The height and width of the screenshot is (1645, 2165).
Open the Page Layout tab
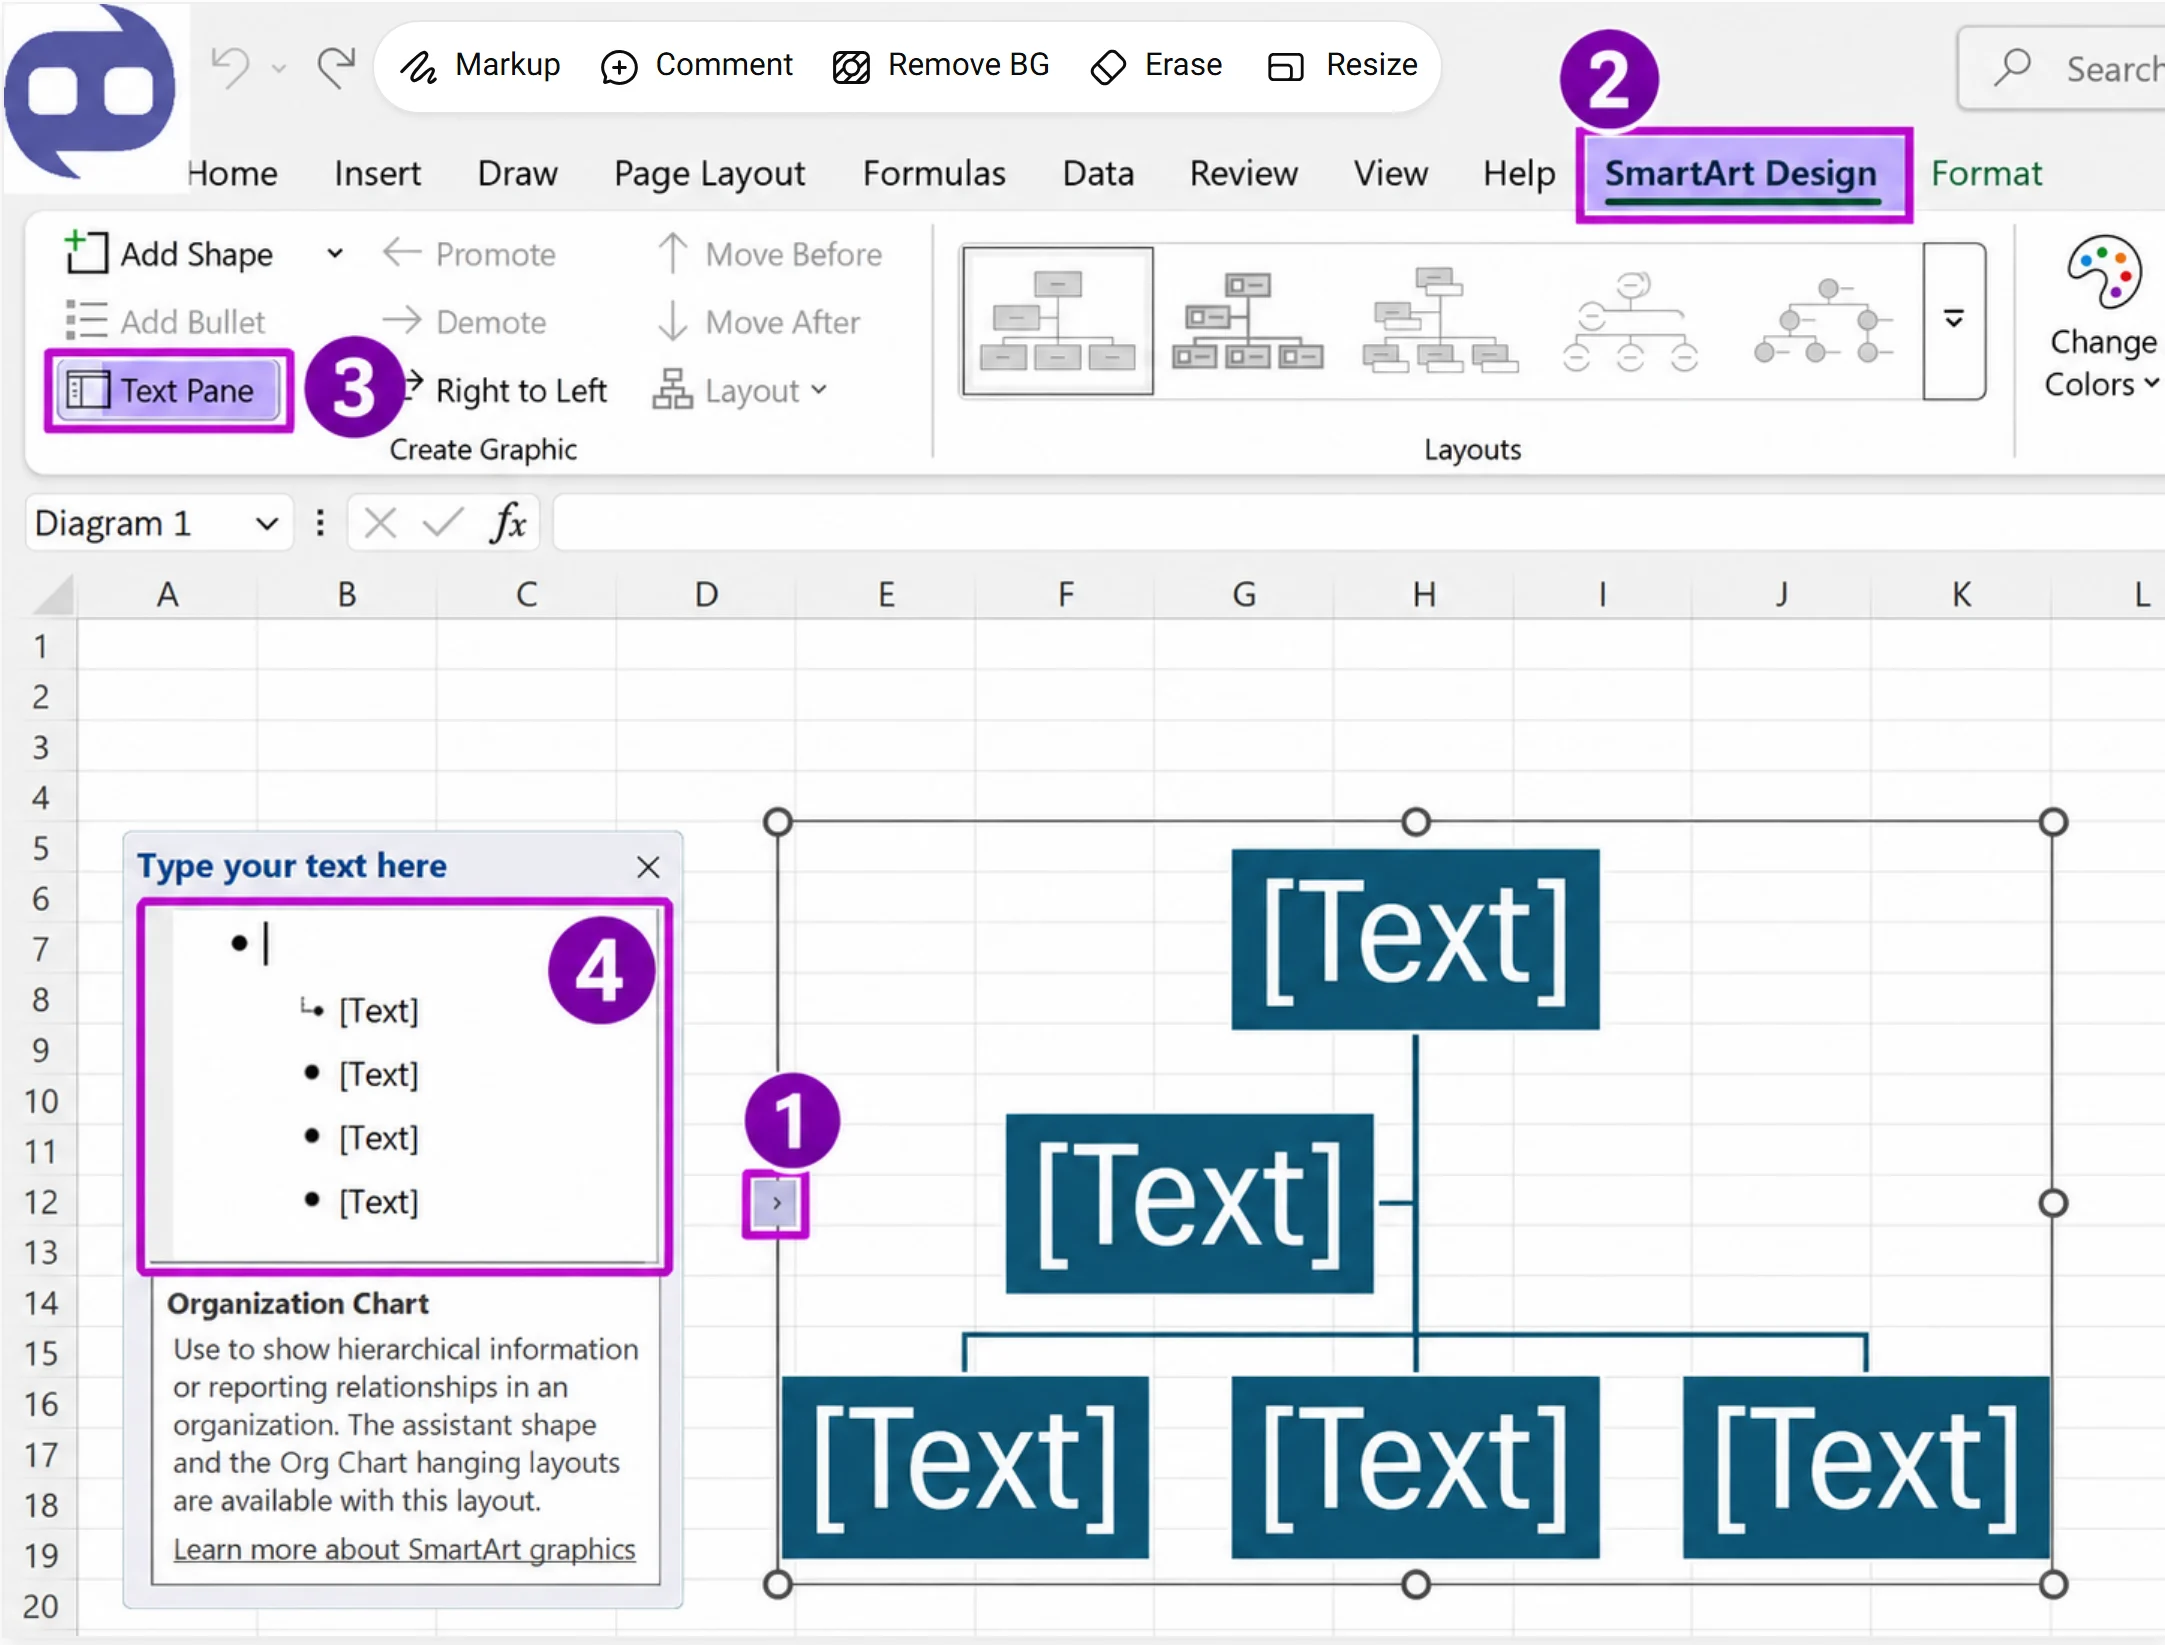pos(709,174)
